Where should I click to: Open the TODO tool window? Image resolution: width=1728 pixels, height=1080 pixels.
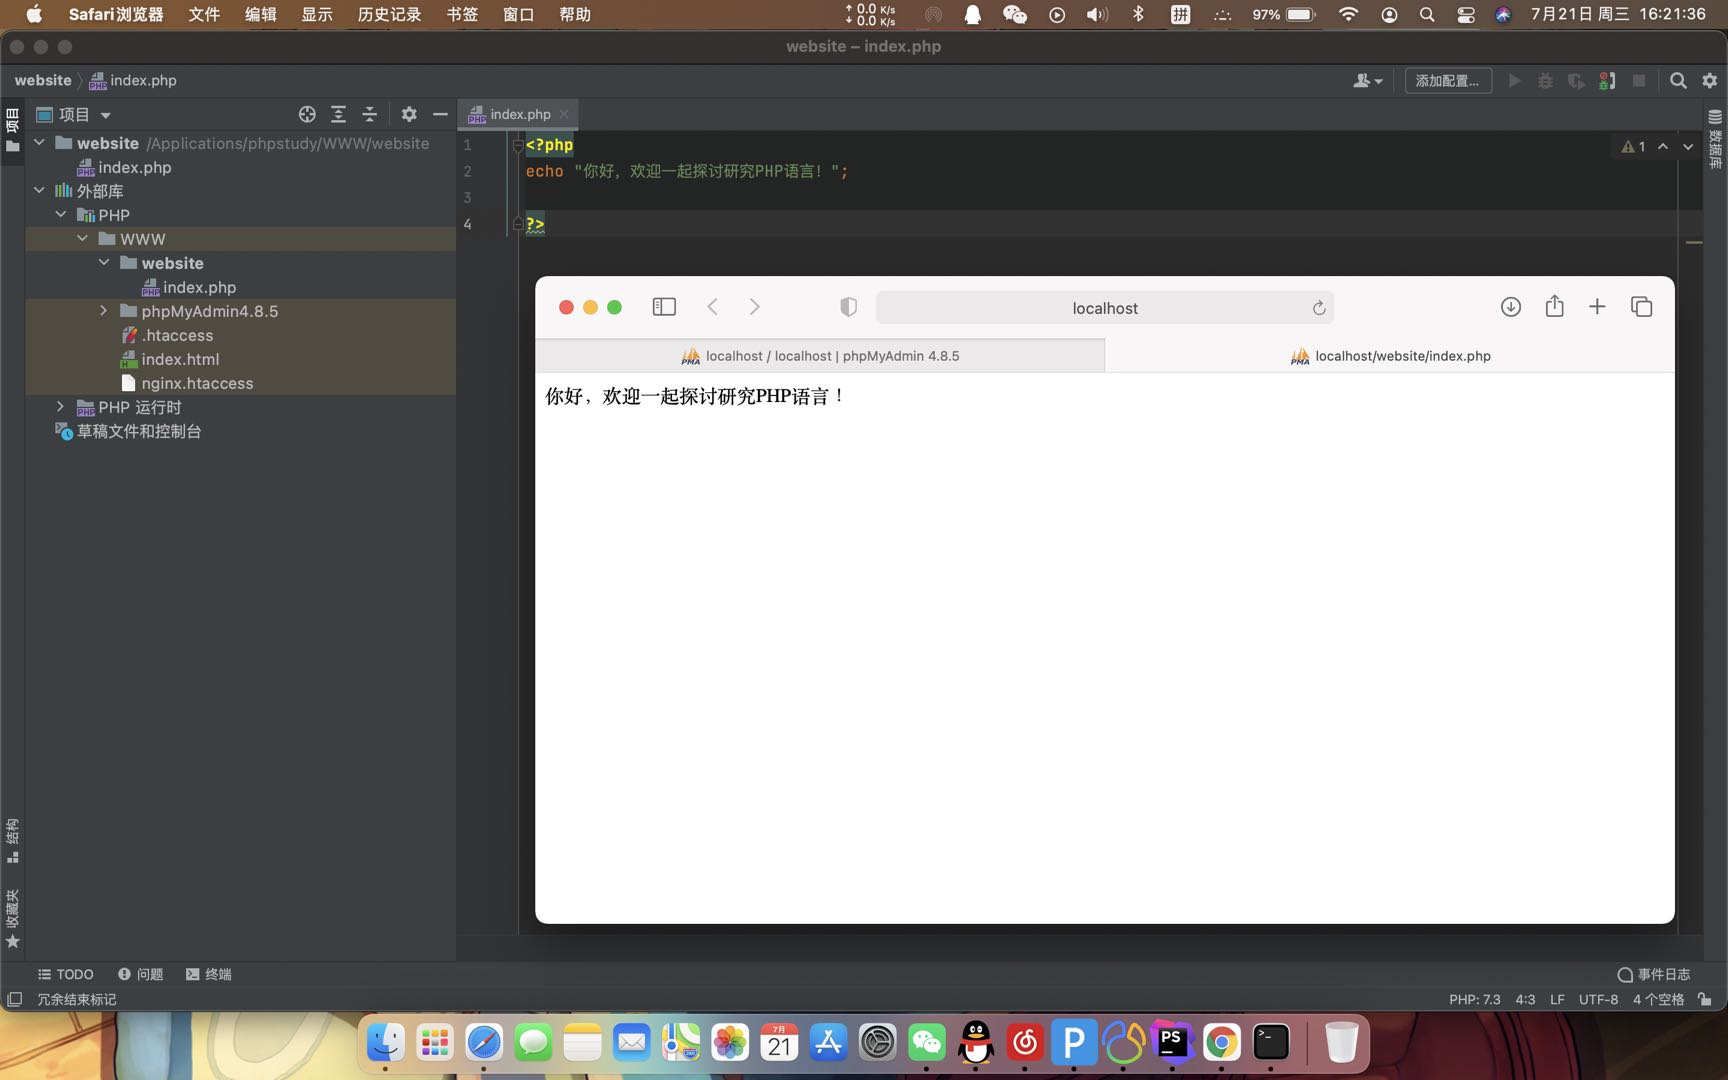(65, 974)
